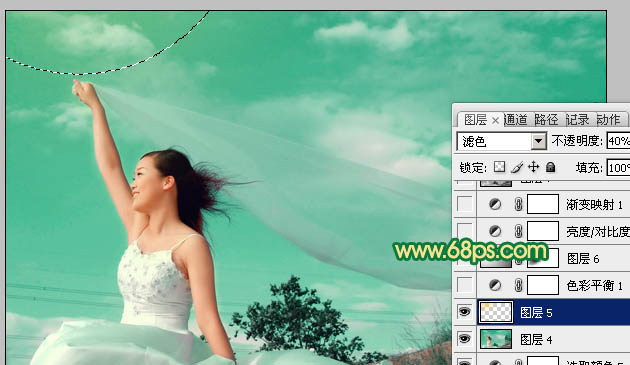630x365 pixels.
Task: Select the 图层 5 thumbnail
Action: (496, 312)
